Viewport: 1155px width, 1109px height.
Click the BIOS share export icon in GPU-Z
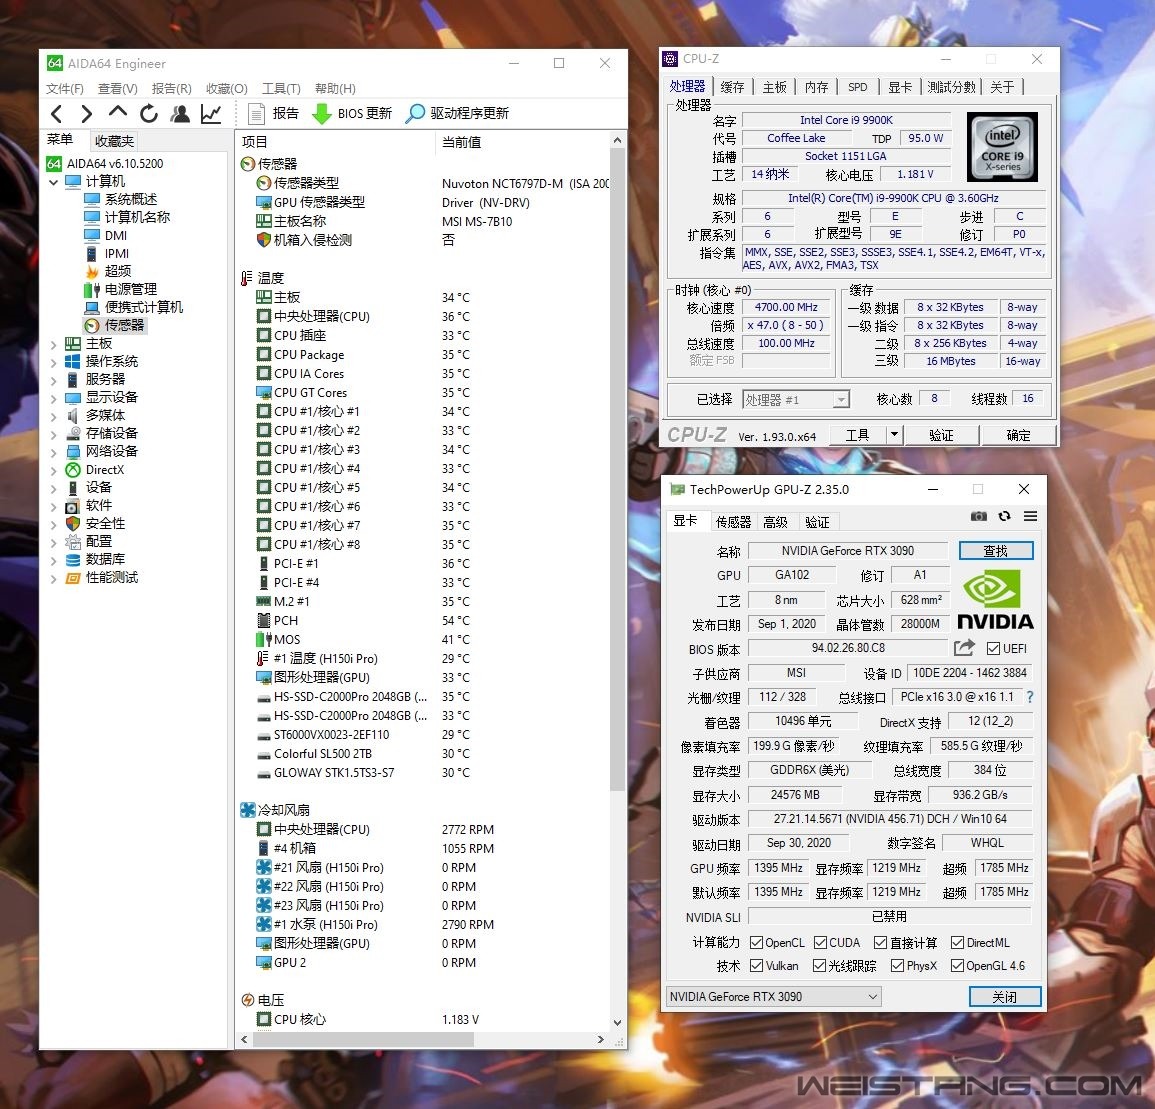(964, 648)
